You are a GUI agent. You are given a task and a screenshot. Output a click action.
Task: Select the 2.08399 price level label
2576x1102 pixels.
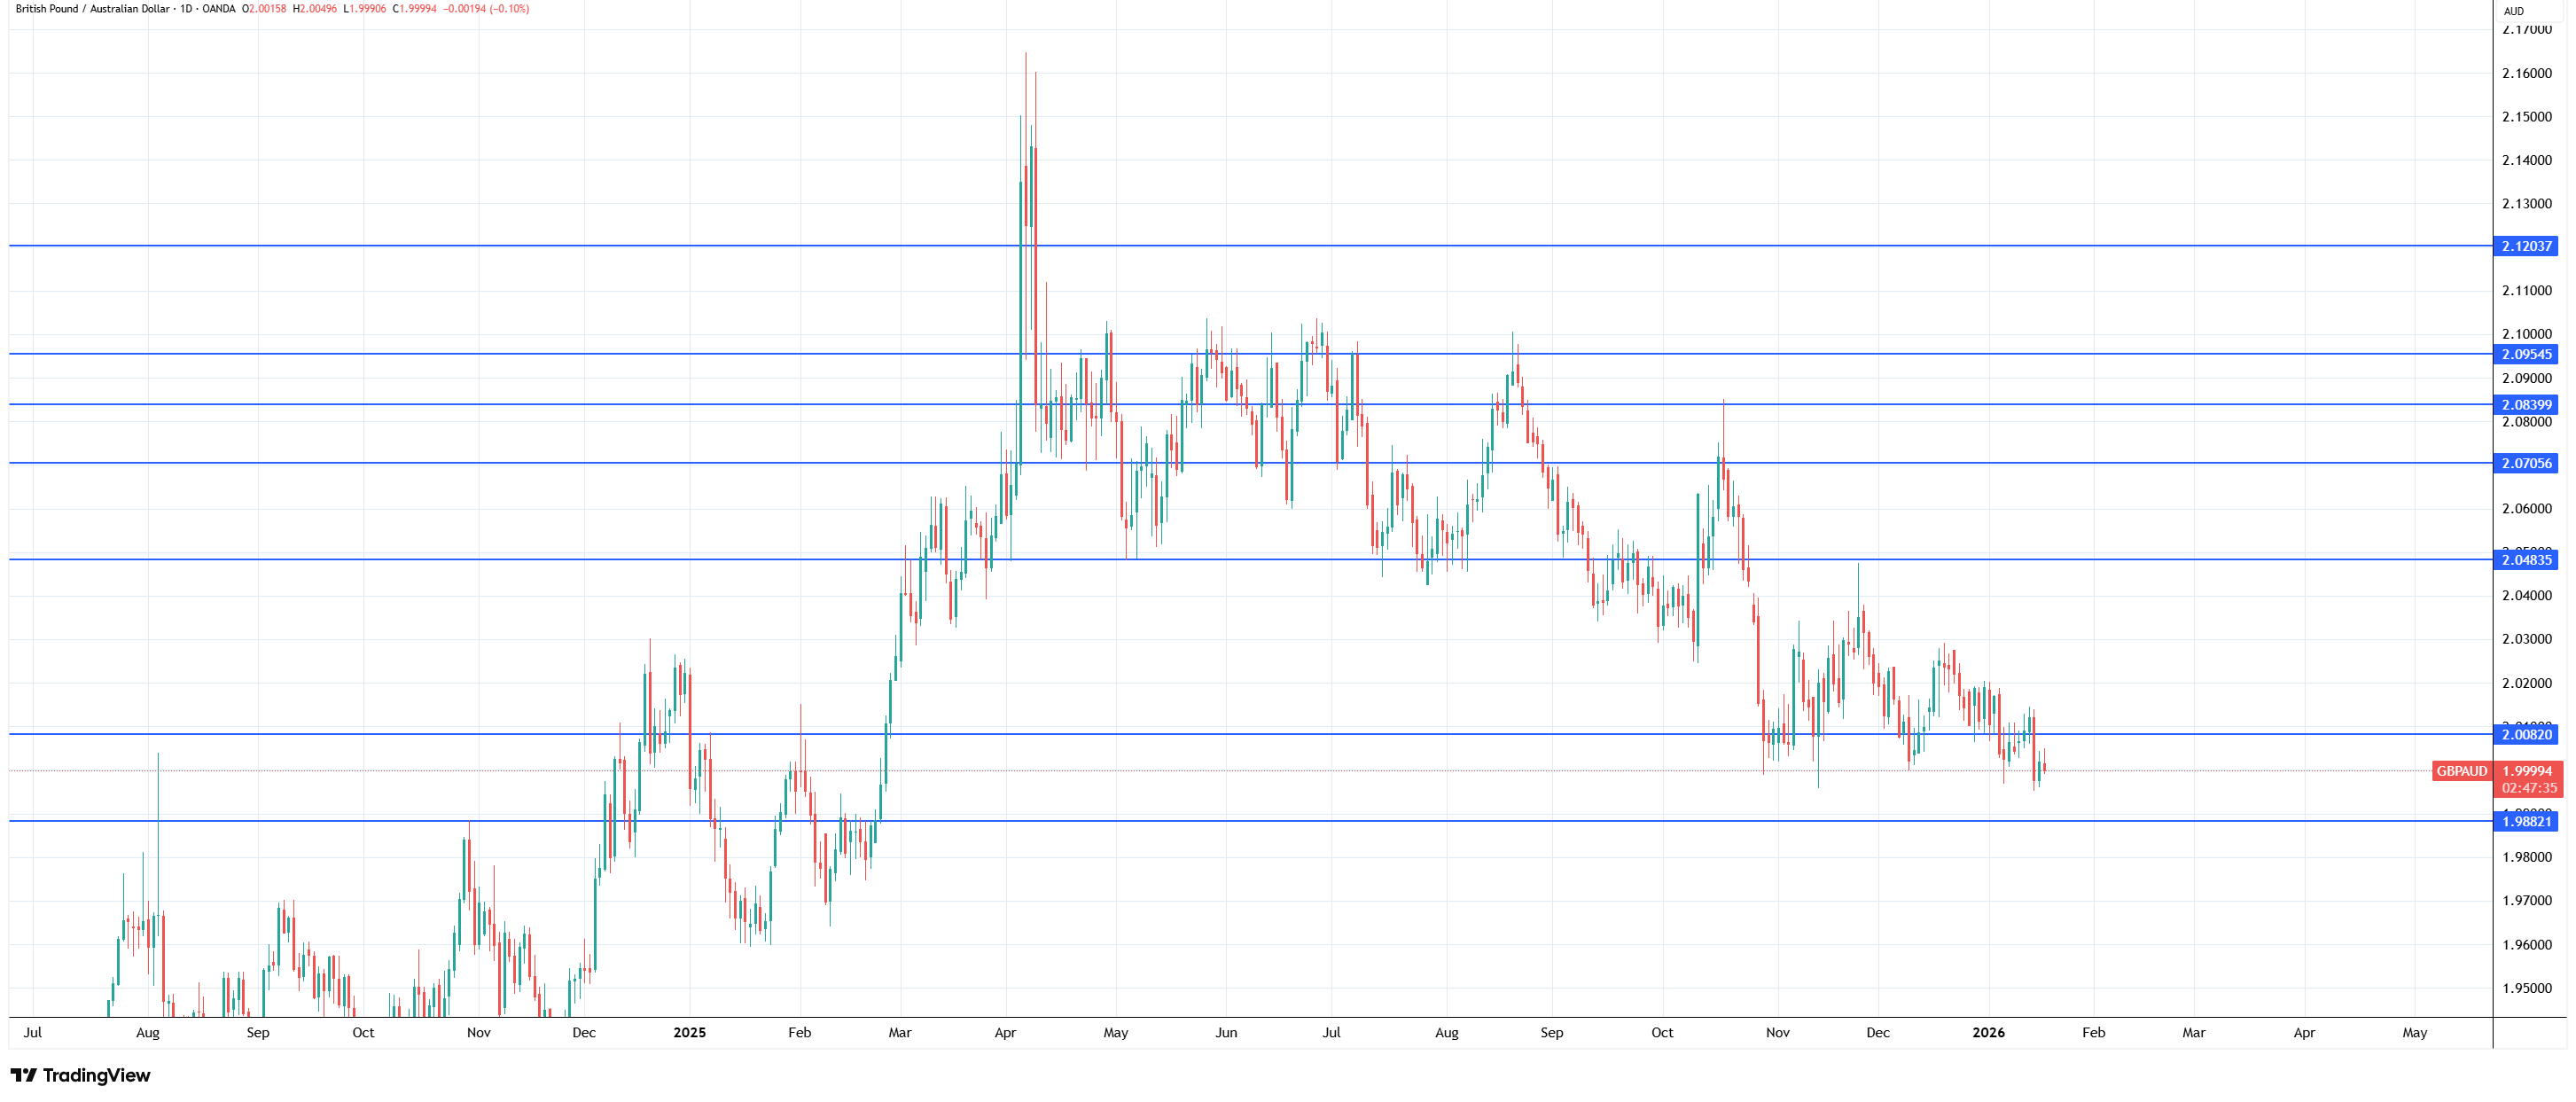(2526, 405)
